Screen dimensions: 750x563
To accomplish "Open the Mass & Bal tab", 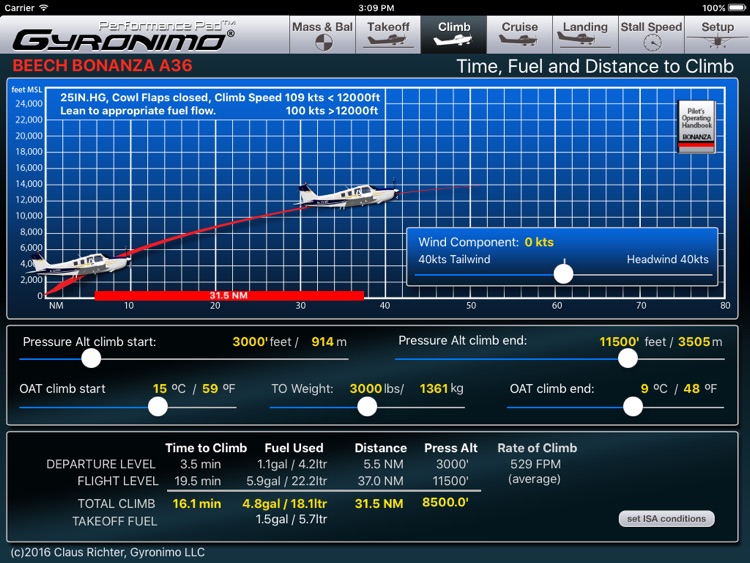I will 322,34.
